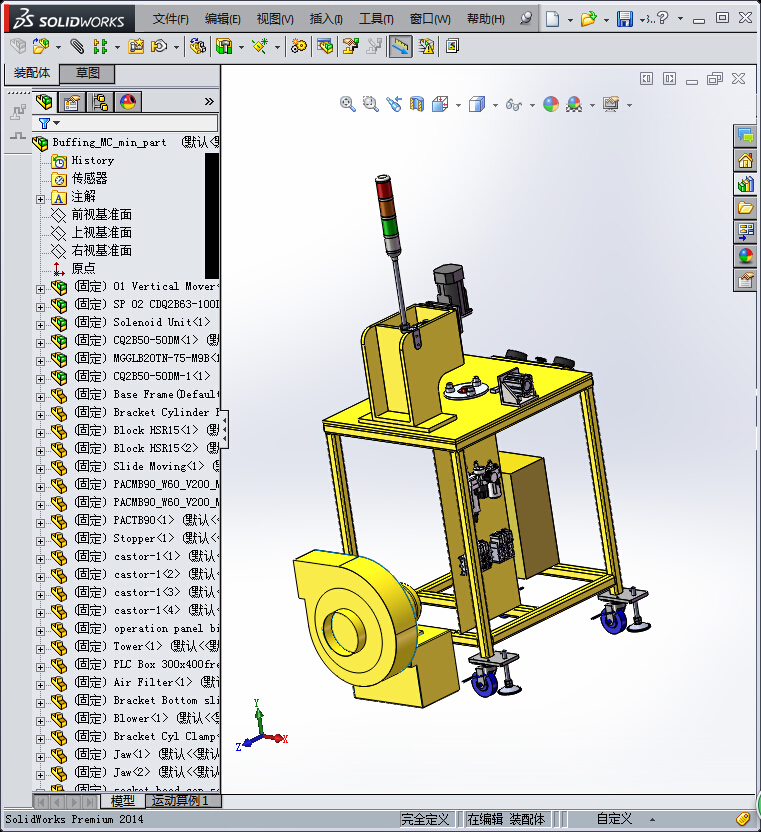Click the Reference Geometry tool

pos(260,46)
